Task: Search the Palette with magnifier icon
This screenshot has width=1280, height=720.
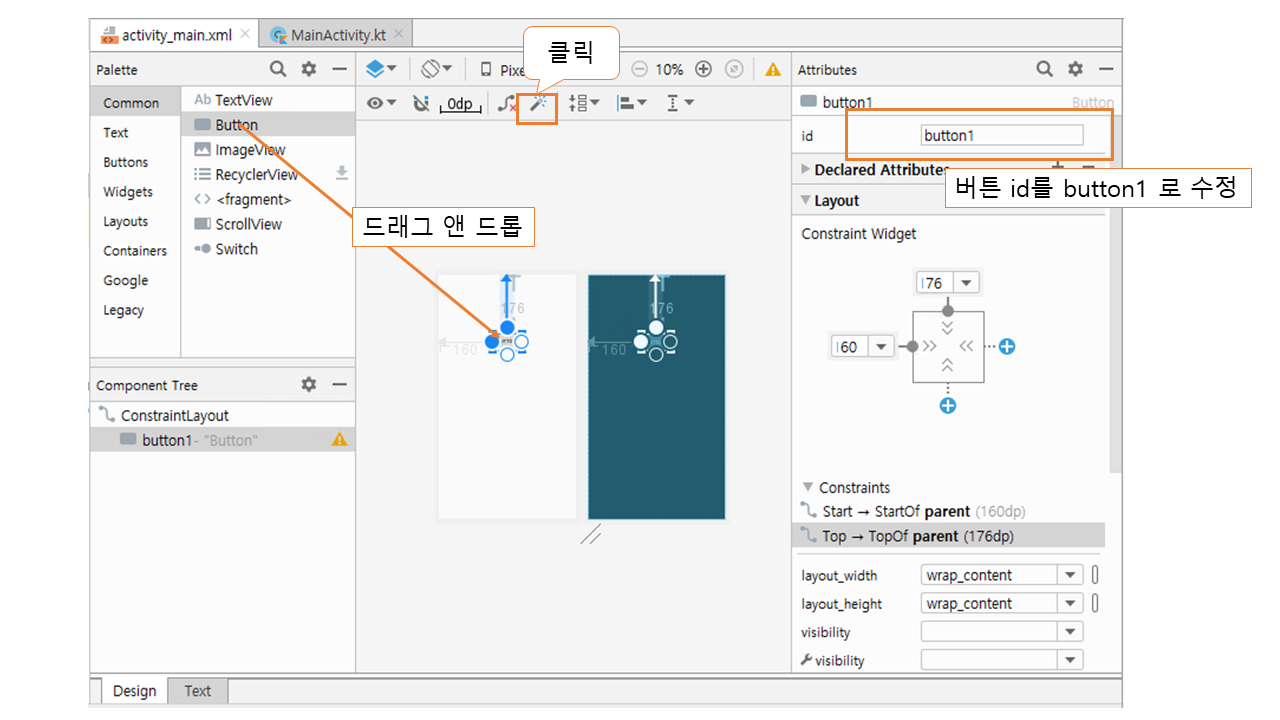Action: tap(278, 70)
